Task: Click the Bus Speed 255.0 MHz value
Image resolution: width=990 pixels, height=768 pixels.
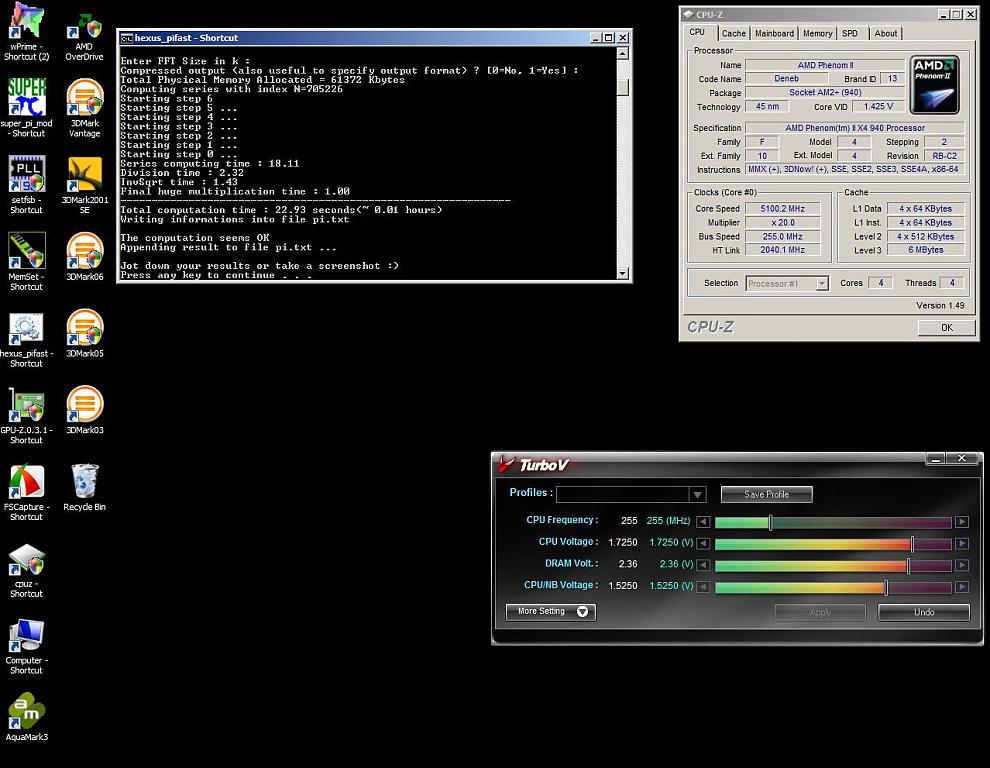Action: click(782, 236)
